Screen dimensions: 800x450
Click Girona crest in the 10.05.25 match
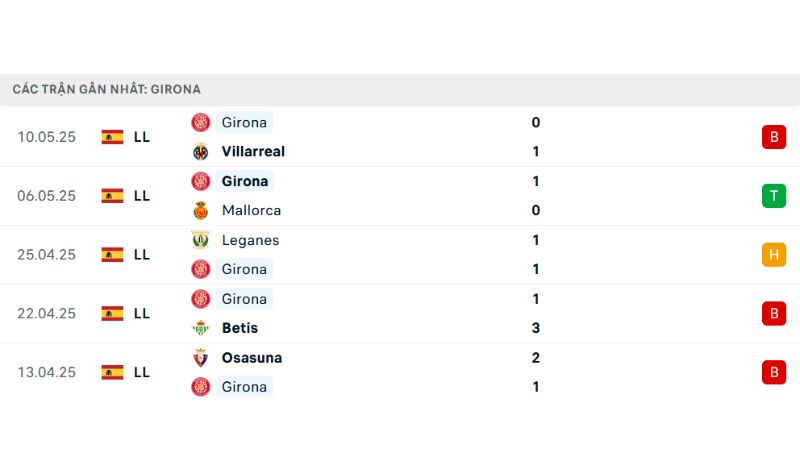(201, 122)
